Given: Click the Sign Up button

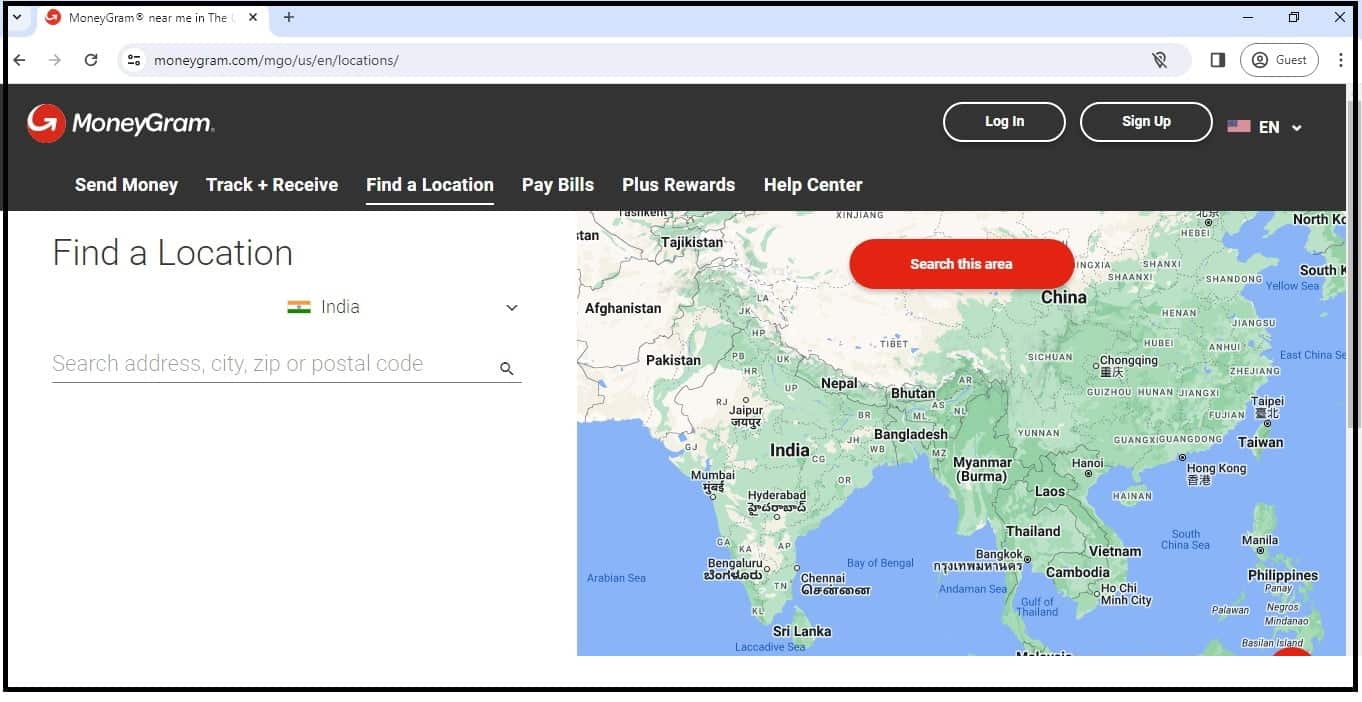Looking at the screenshot, I should [x=1146, y=122].
